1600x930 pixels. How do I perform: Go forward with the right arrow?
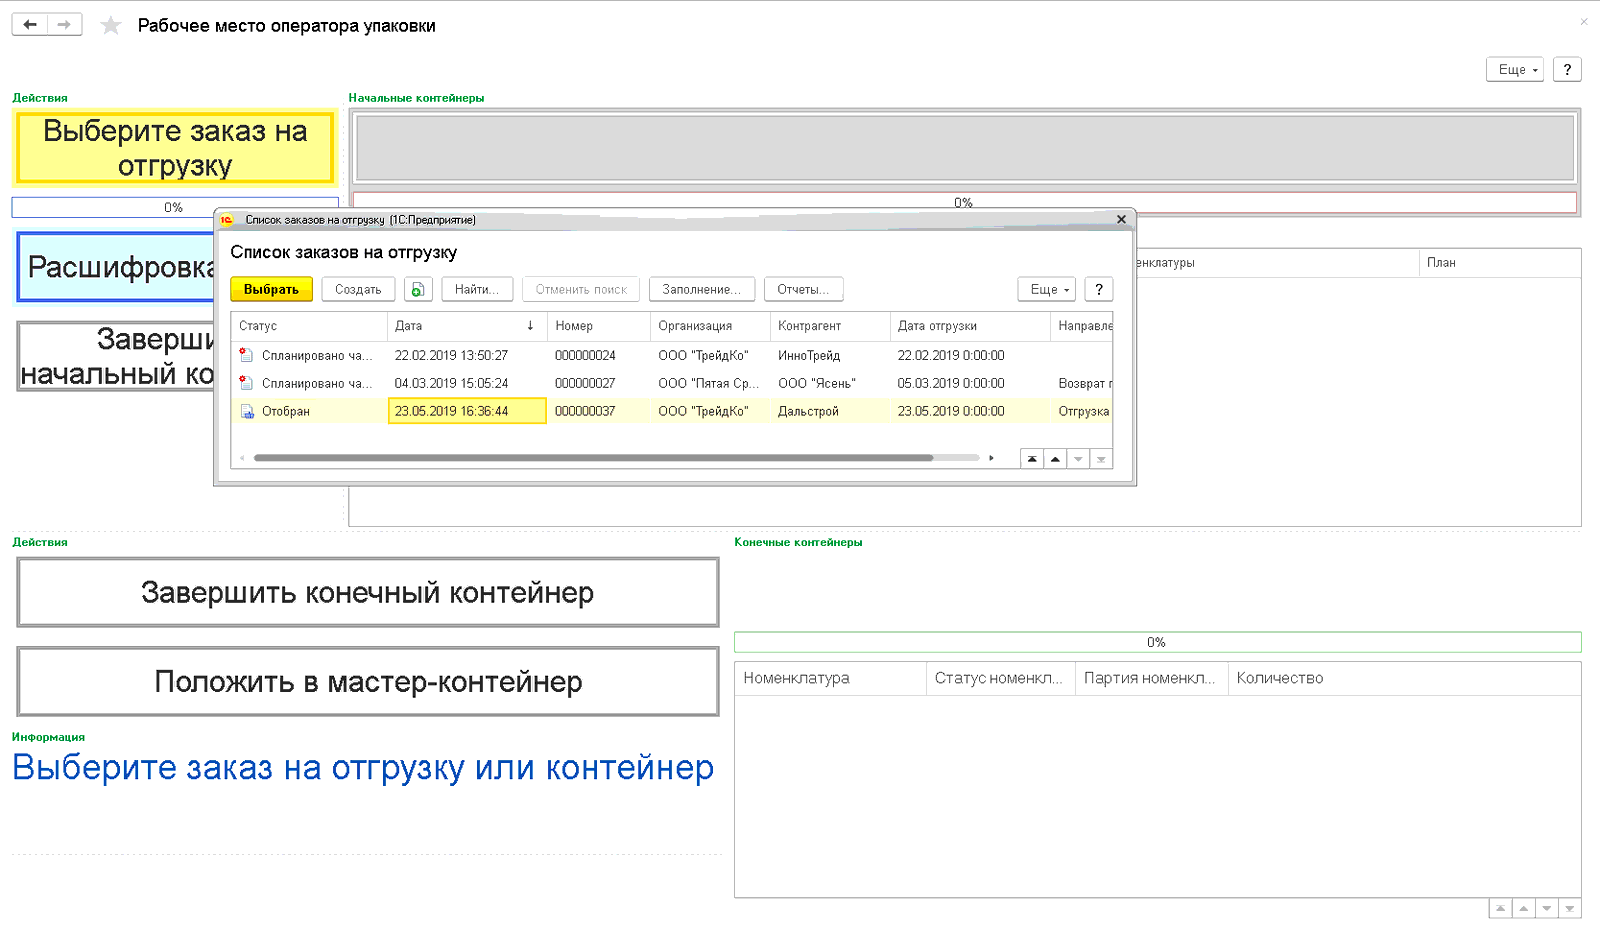pos(64,24)
